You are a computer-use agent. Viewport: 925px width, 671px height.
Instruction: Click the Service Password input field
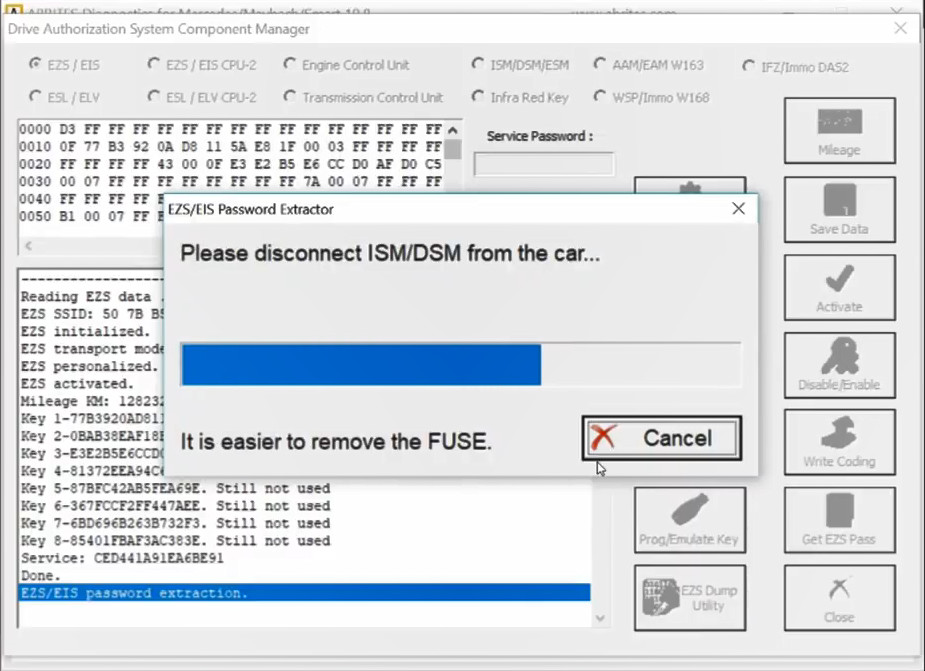[544, 164]
